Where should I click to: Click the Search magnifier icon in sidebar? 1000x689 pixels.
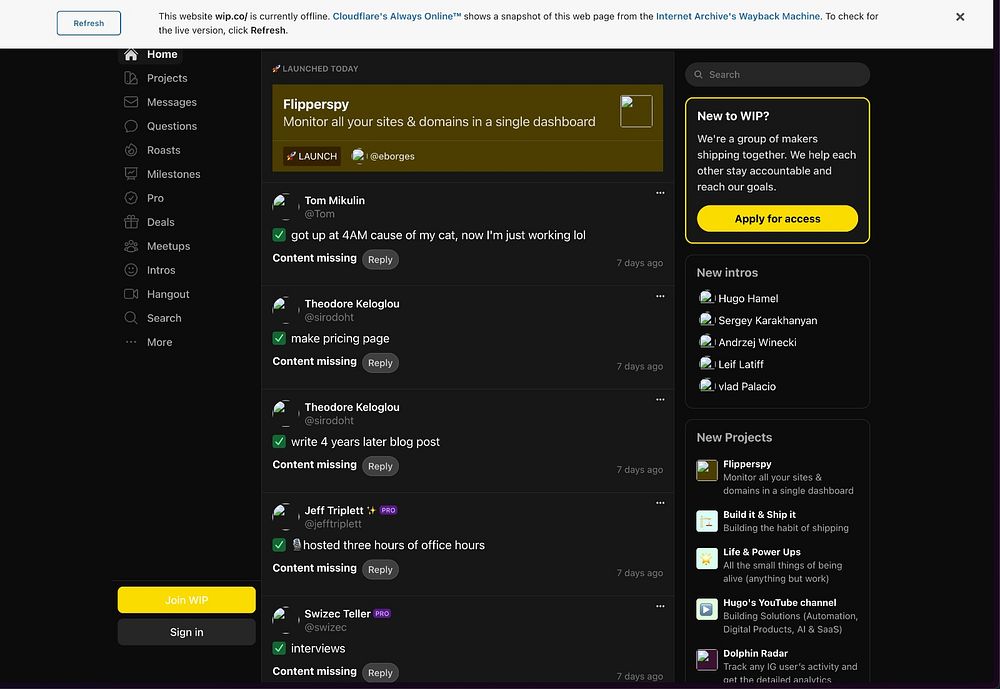pos(131,318)
